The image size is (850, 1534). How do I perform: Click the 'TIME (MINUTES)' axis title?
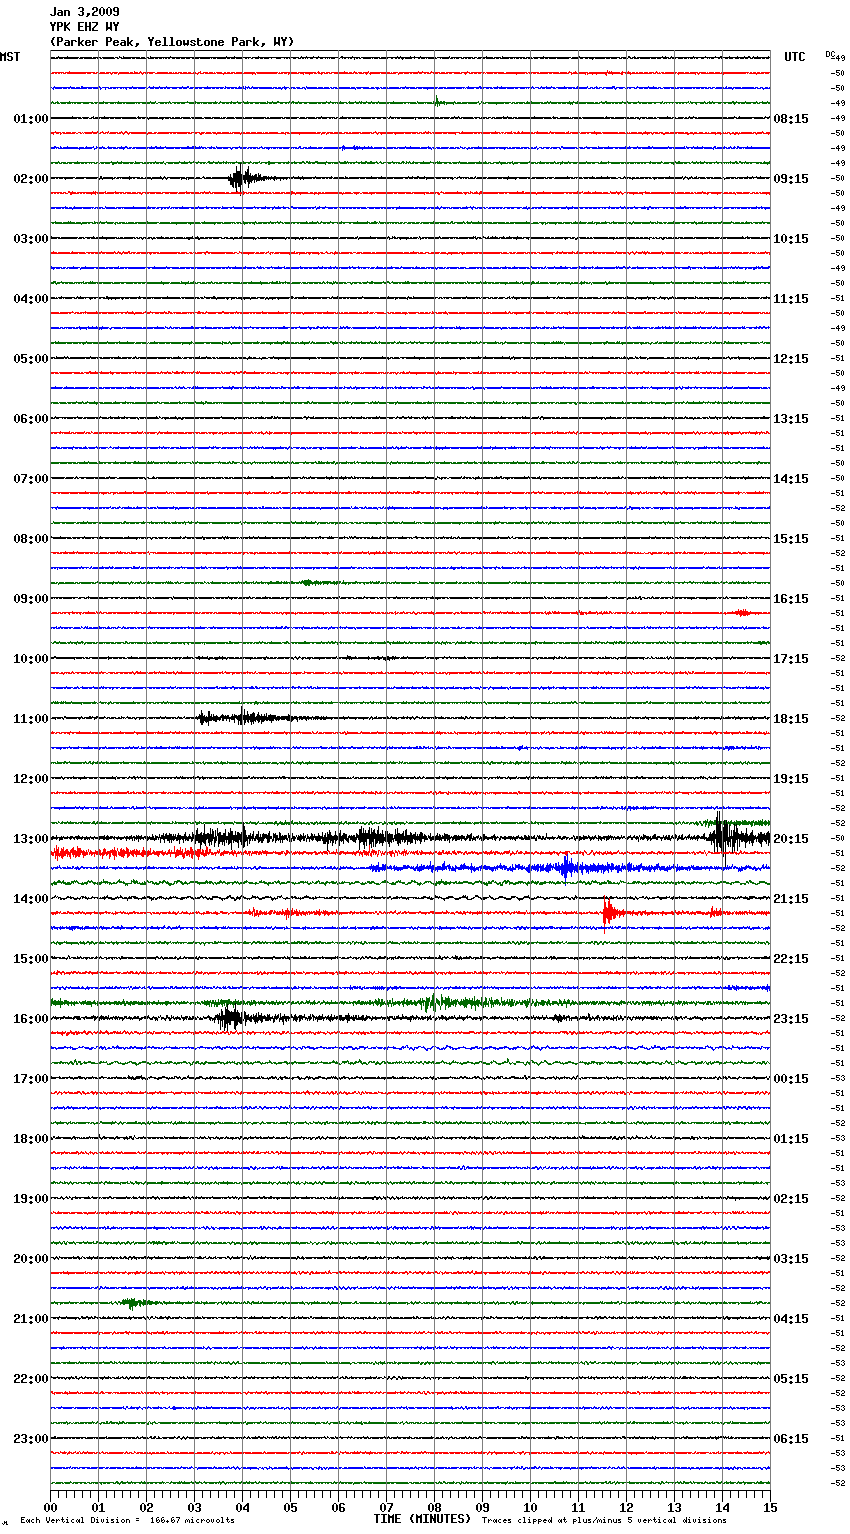422,1519
